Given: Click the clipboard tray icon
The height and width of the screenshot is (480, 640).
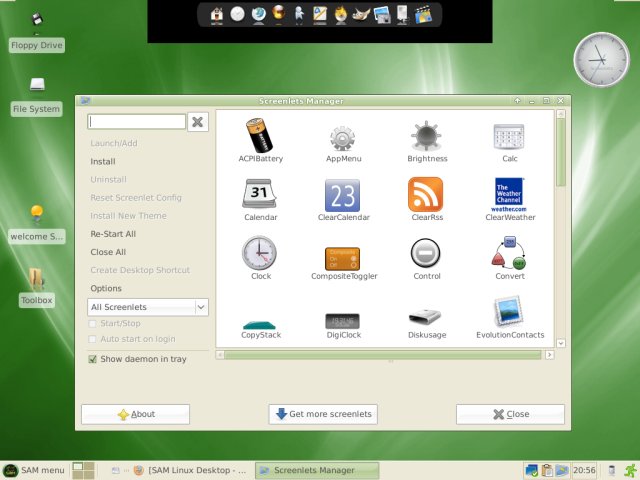Looking at the screenshot, I should (x=547, y=470).
